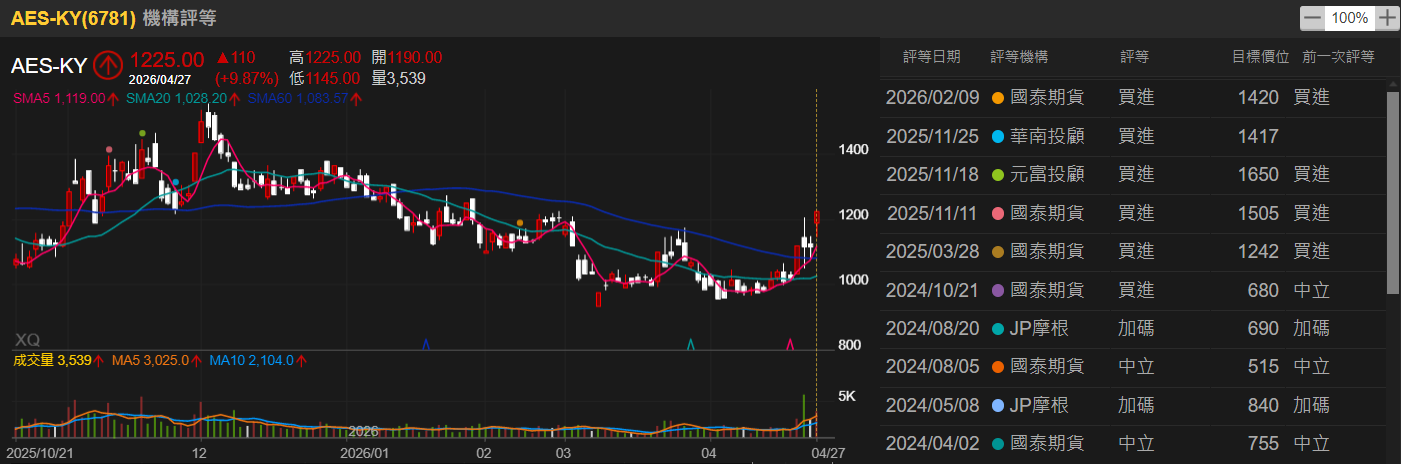Click the ratings list vertical scrollbar
Screen dimensions: 1401x464
pyautogui.click(x=1392, y=192)
